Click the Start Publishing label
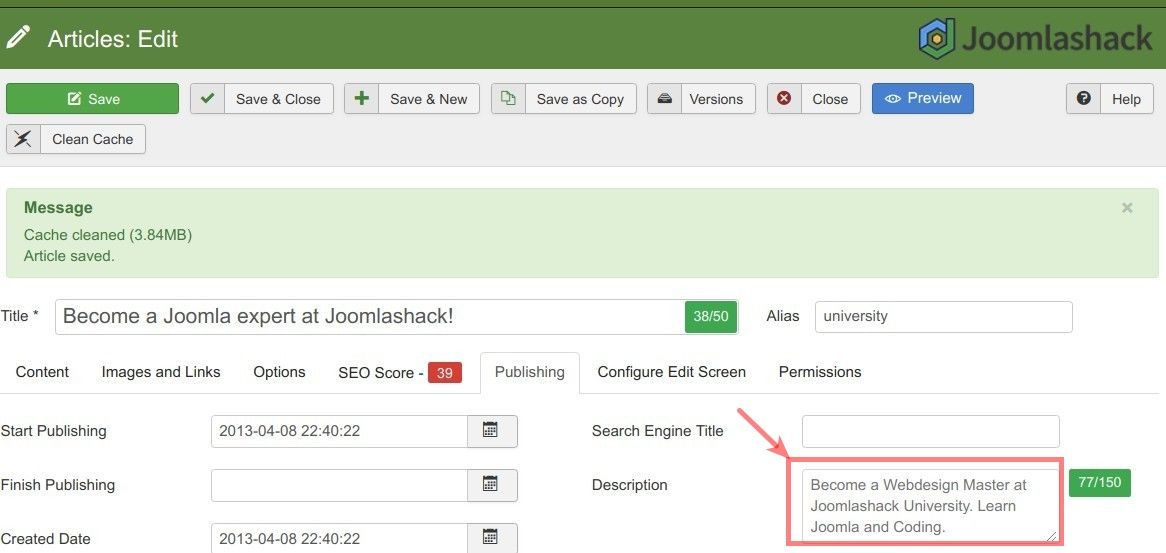 pyautogui.click(x=54, y=431)
